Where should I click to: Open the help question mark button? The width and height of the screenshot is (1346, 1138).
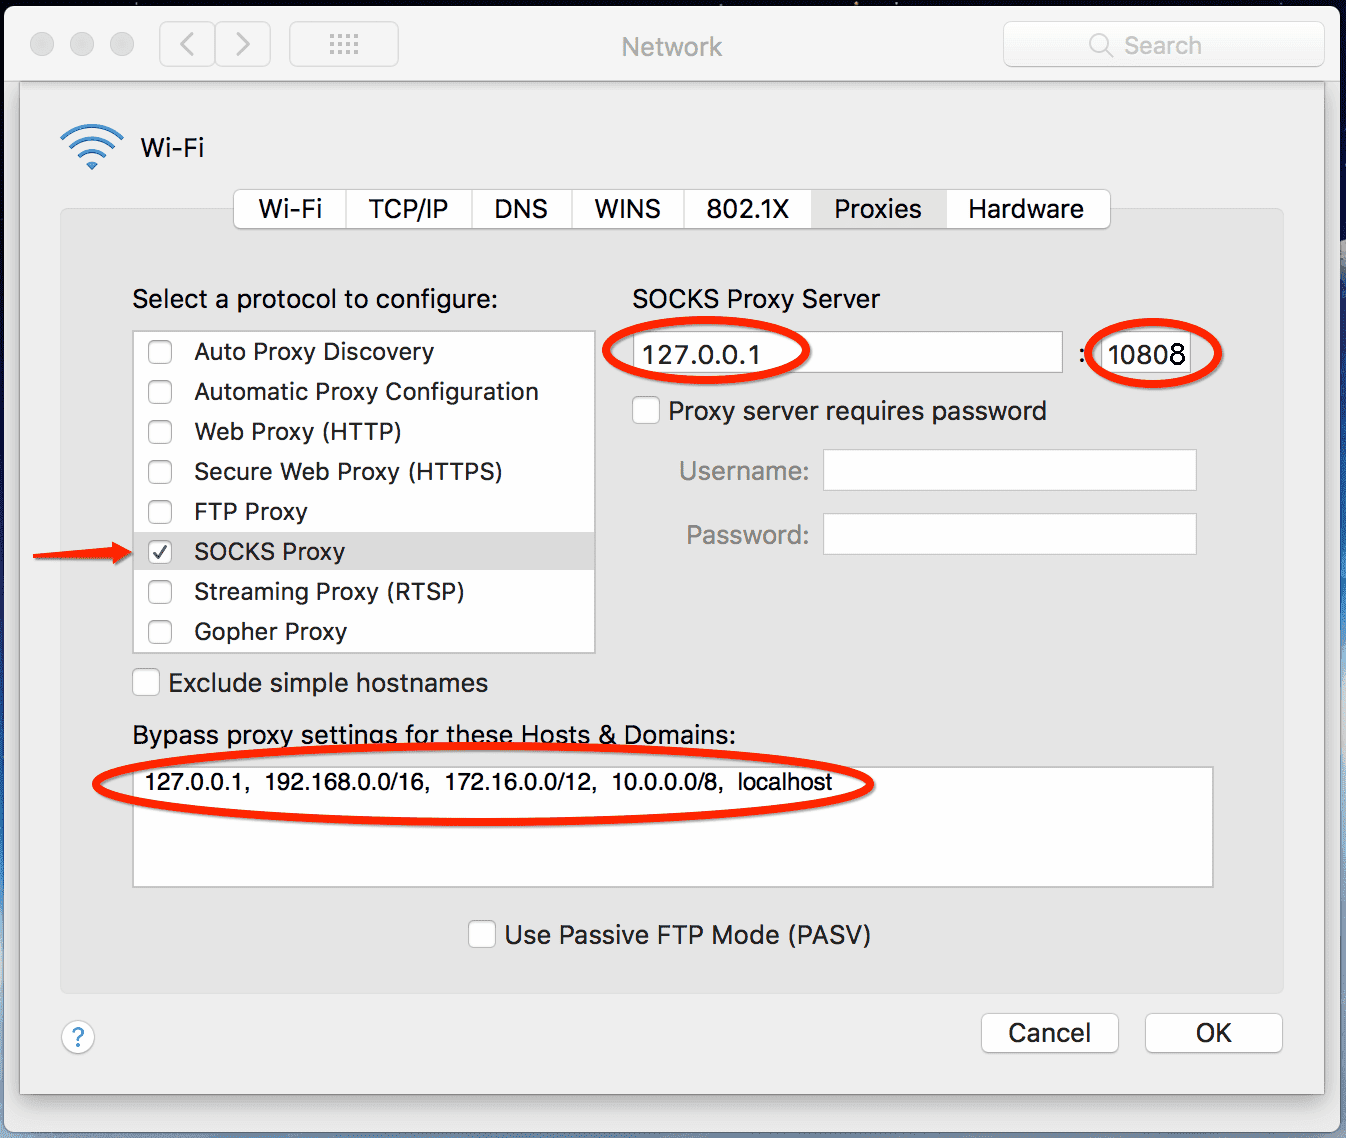(x=78, y=1037)
